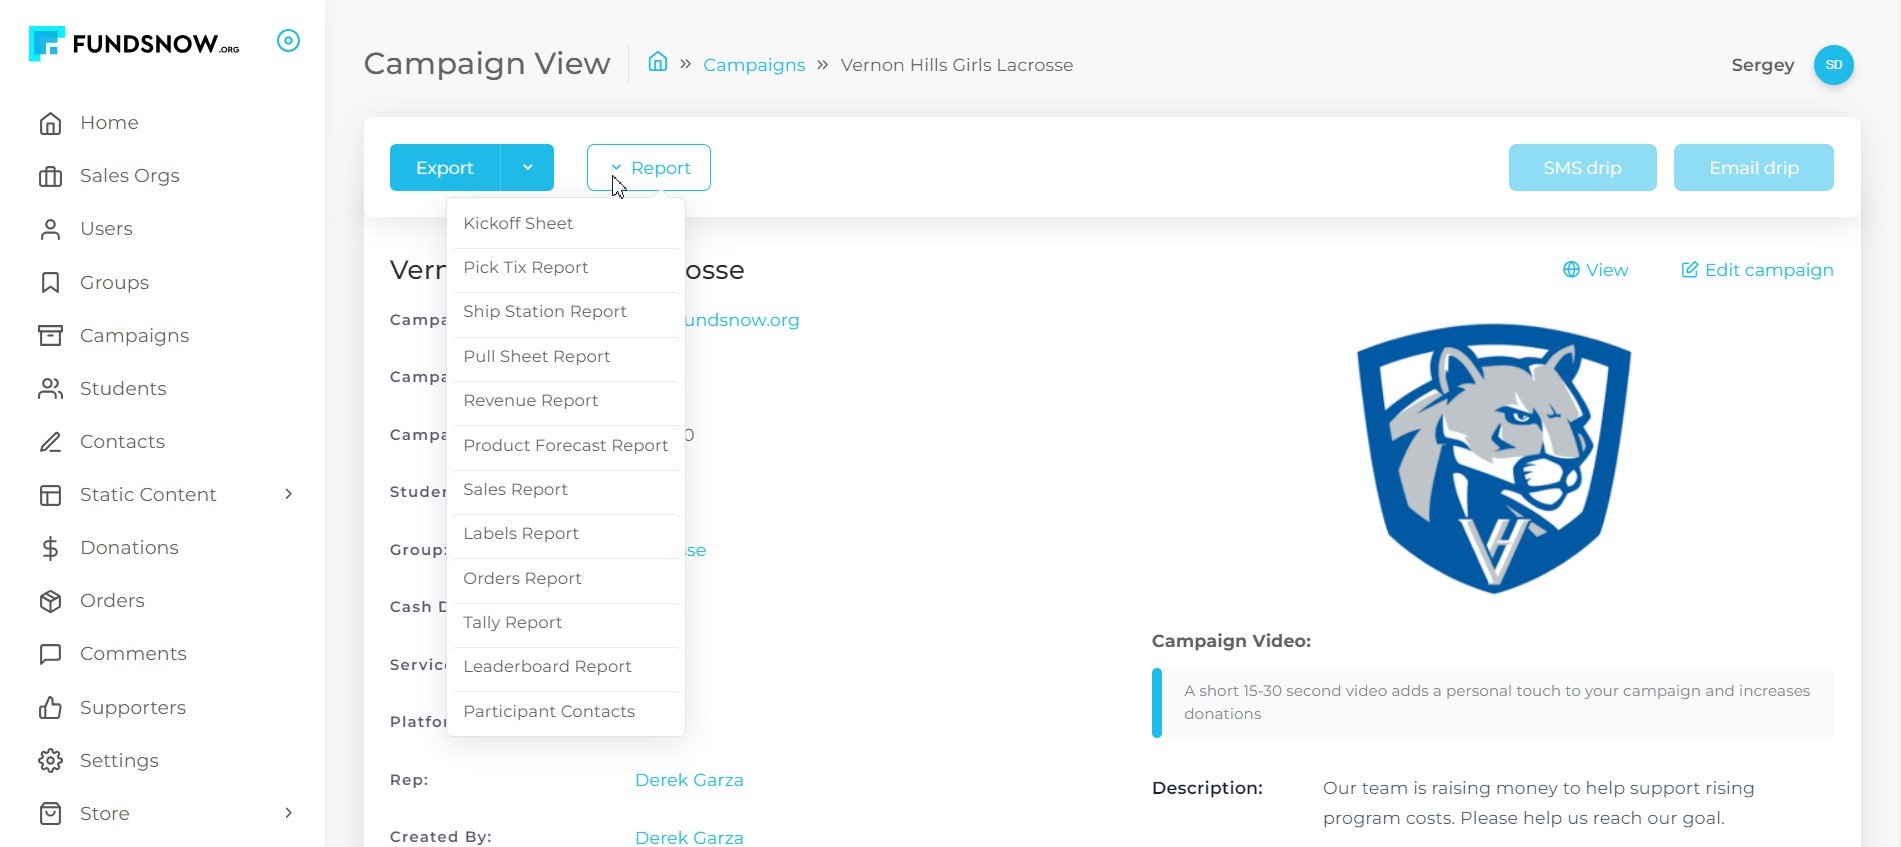The height and width of the screenshot is (847, 1901).
Task: Click the Settings gear icon
Action: [x=50, y=761]
